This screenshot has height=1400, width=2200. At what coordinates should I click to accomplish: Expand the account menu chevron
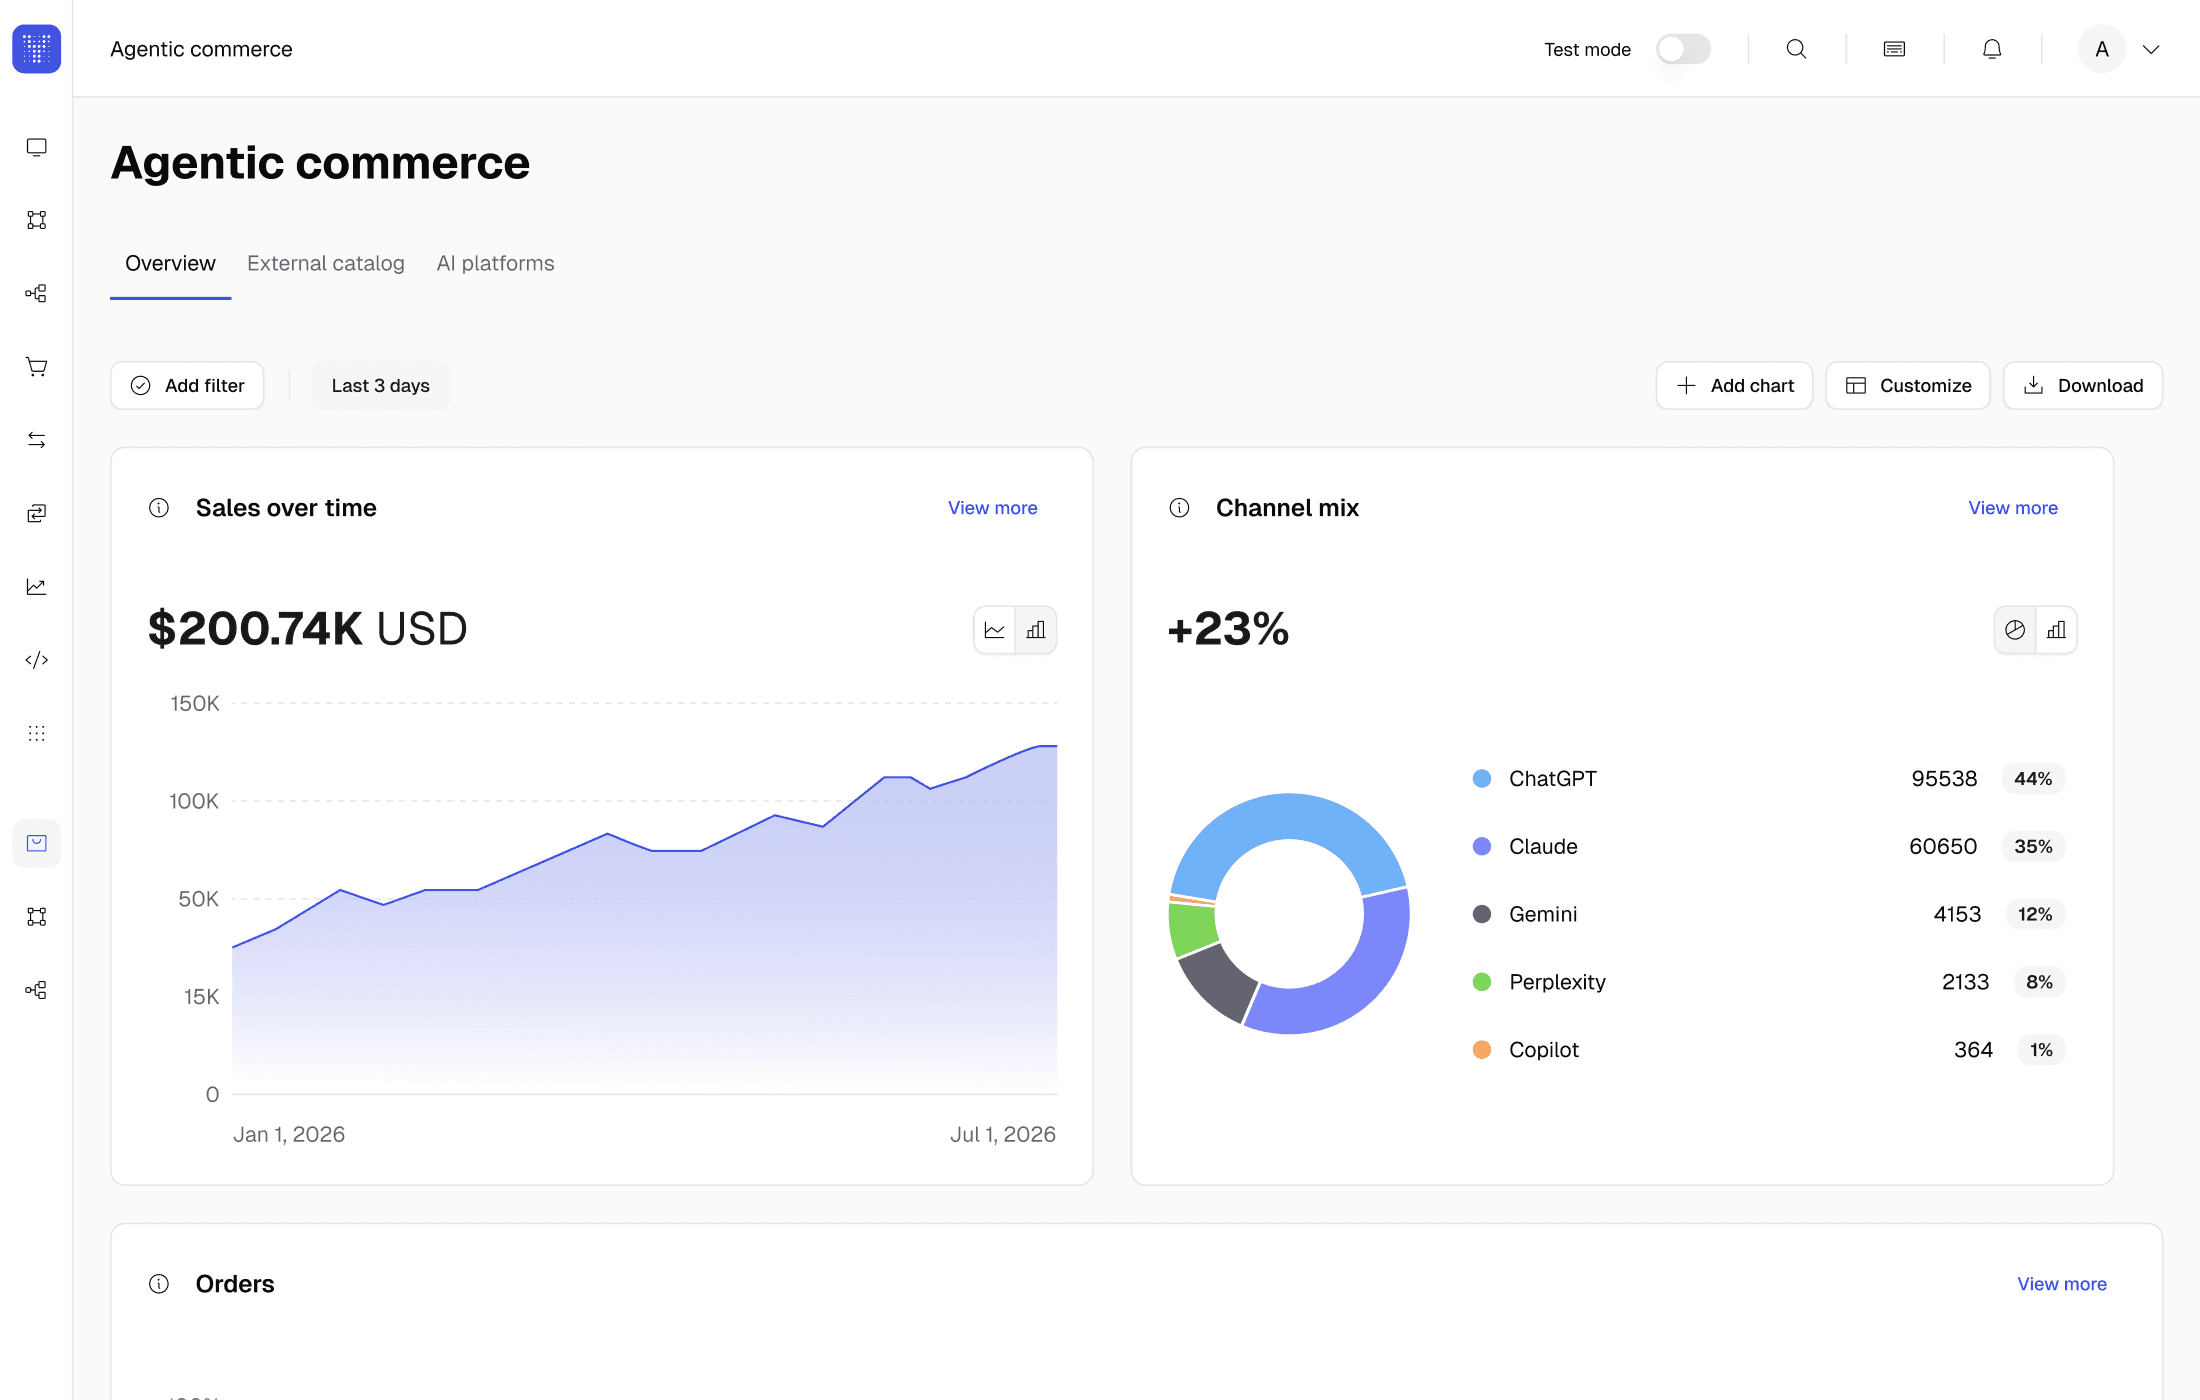coord(2151,49)
